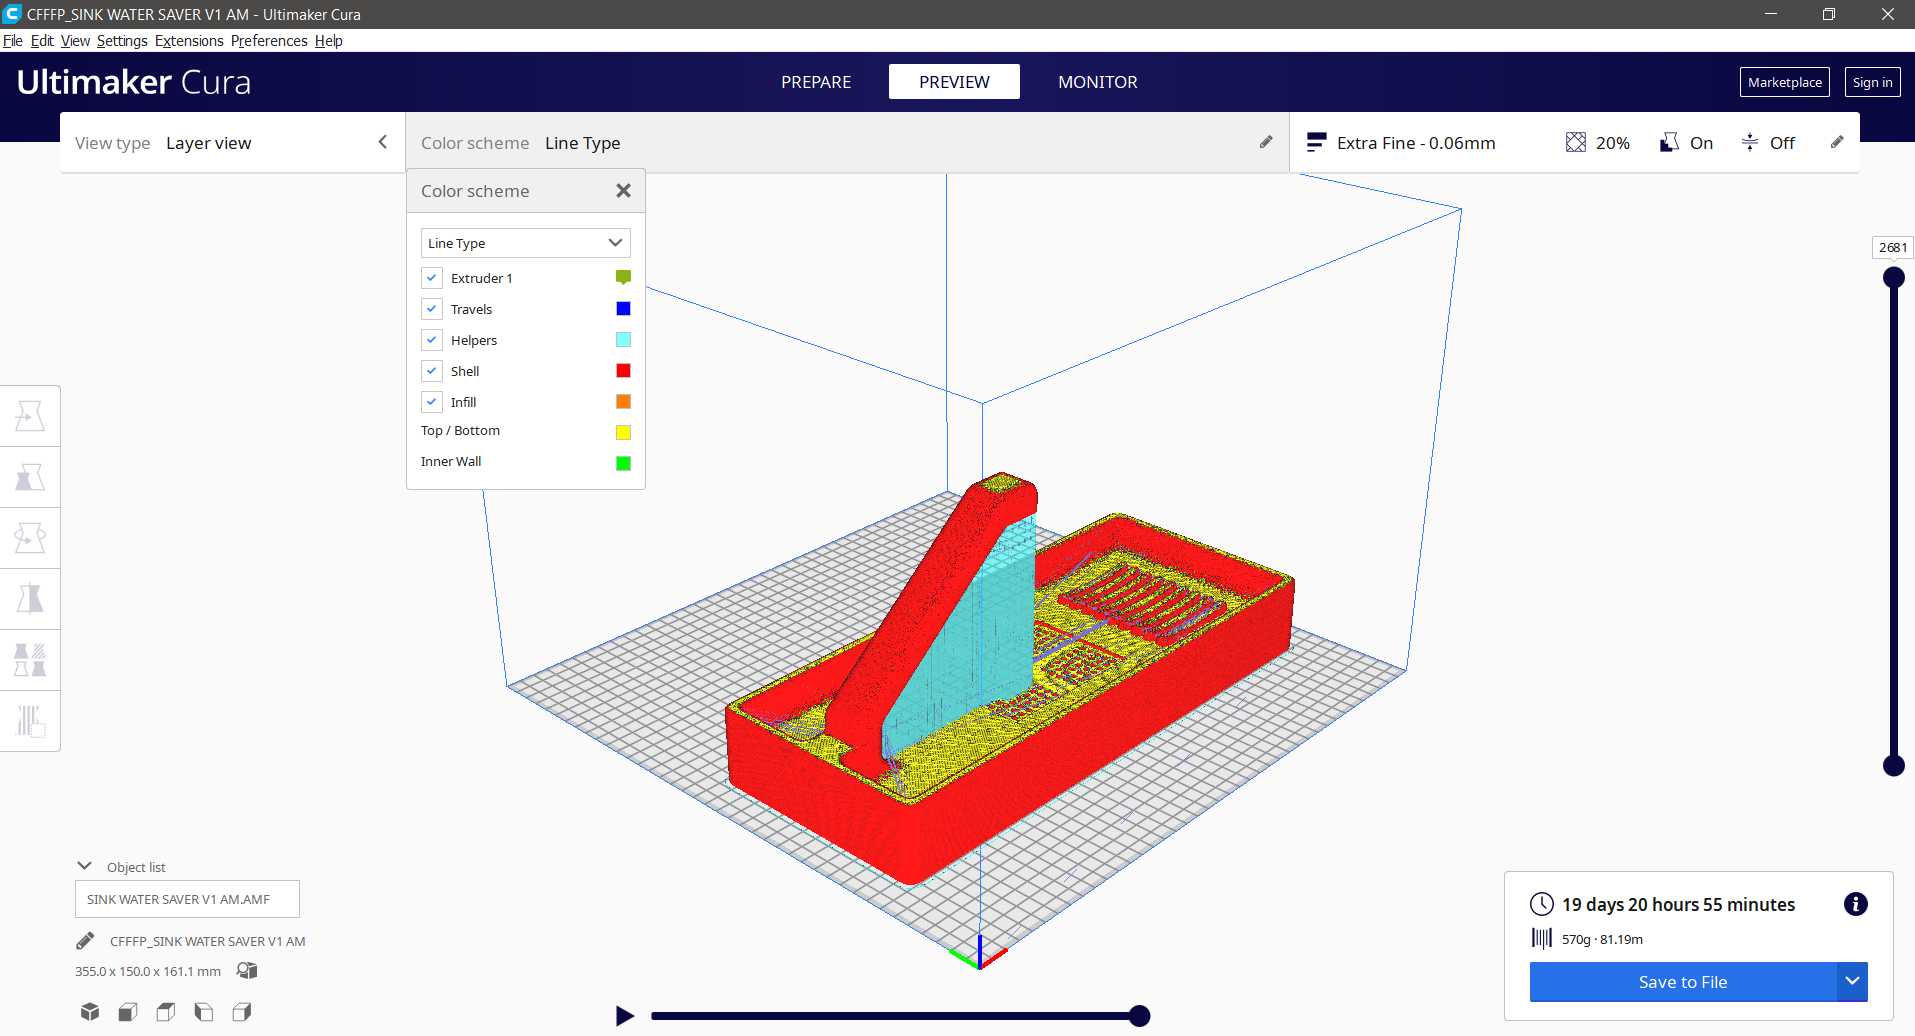Click the material usage spool icon
Viewport: 1915px width, 1036px height.
click(1542, 938)
